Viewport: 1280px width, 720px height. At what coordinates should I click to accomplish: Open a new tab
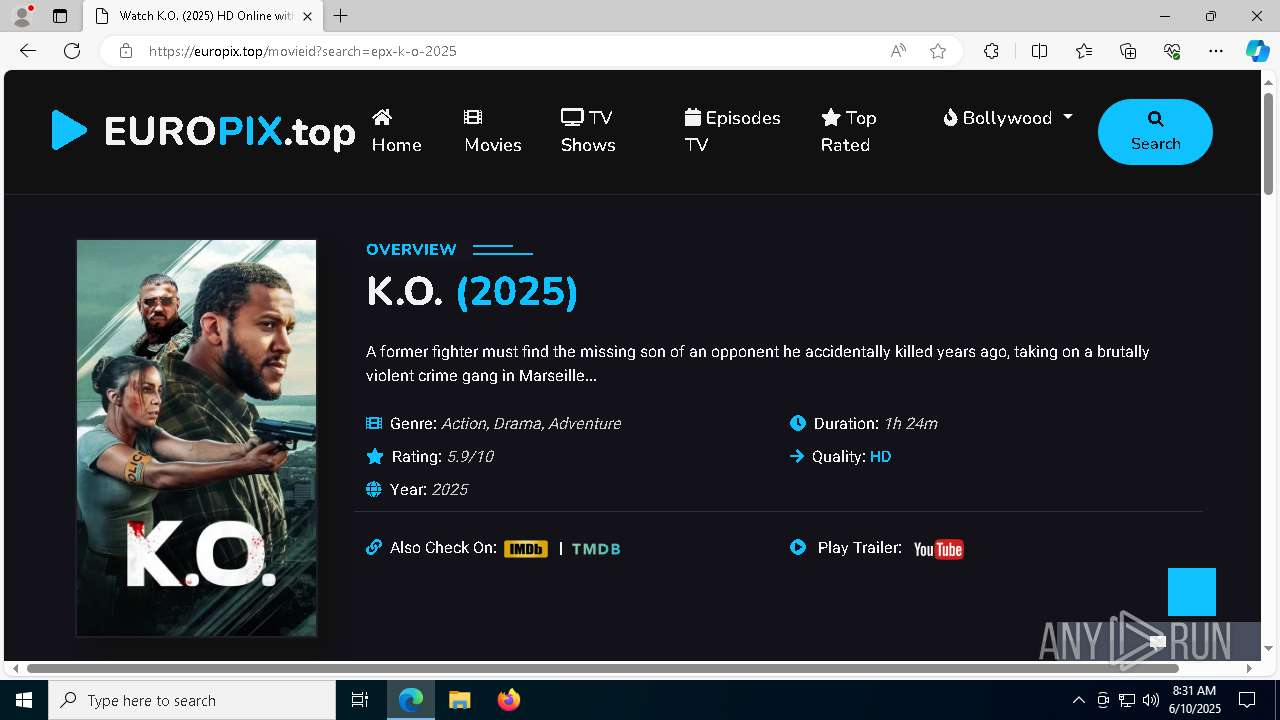(x=341, y=16)
